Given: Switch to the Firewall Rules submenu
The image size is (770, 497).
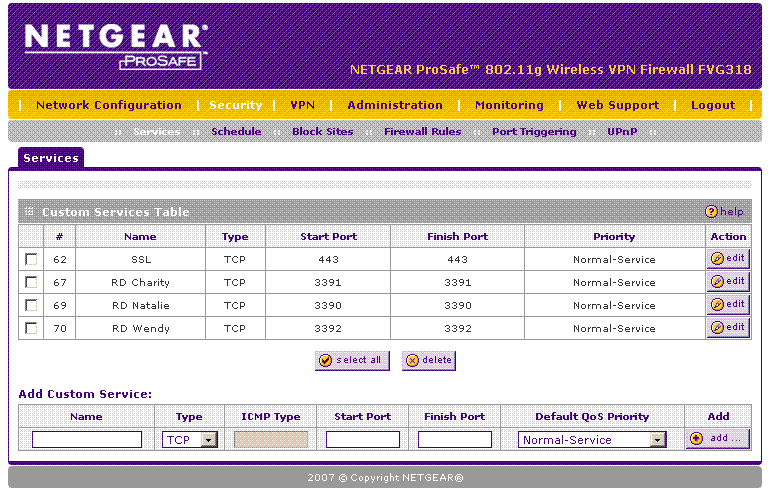Looking at the screenshot, I should (422, 132).
